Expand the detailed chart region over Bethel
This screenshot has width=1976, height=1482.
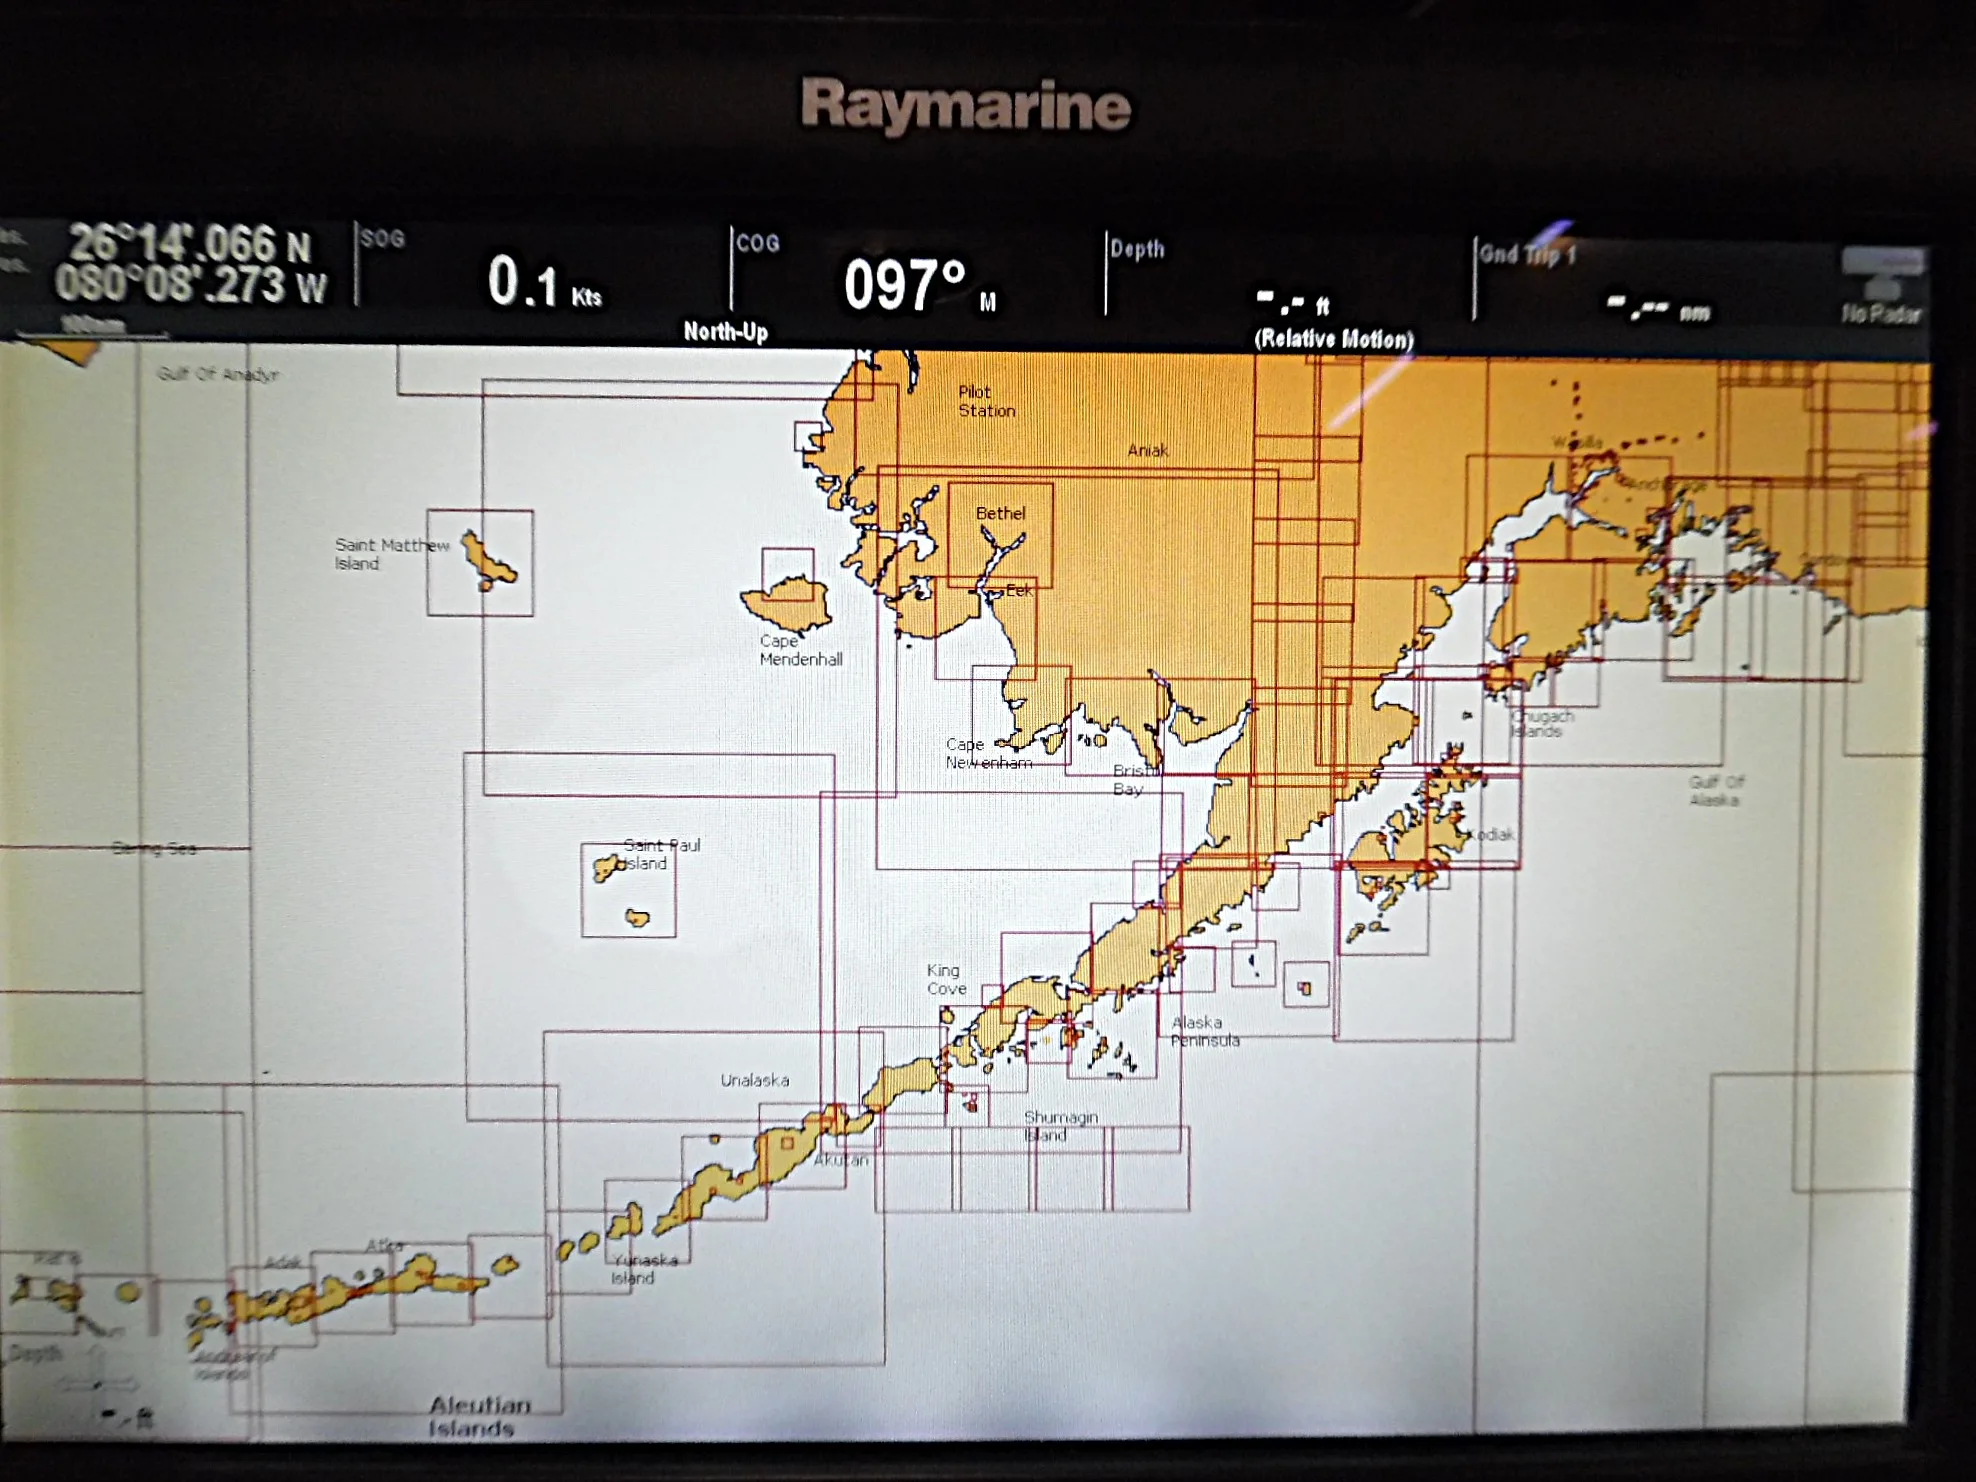[1000, 535]
